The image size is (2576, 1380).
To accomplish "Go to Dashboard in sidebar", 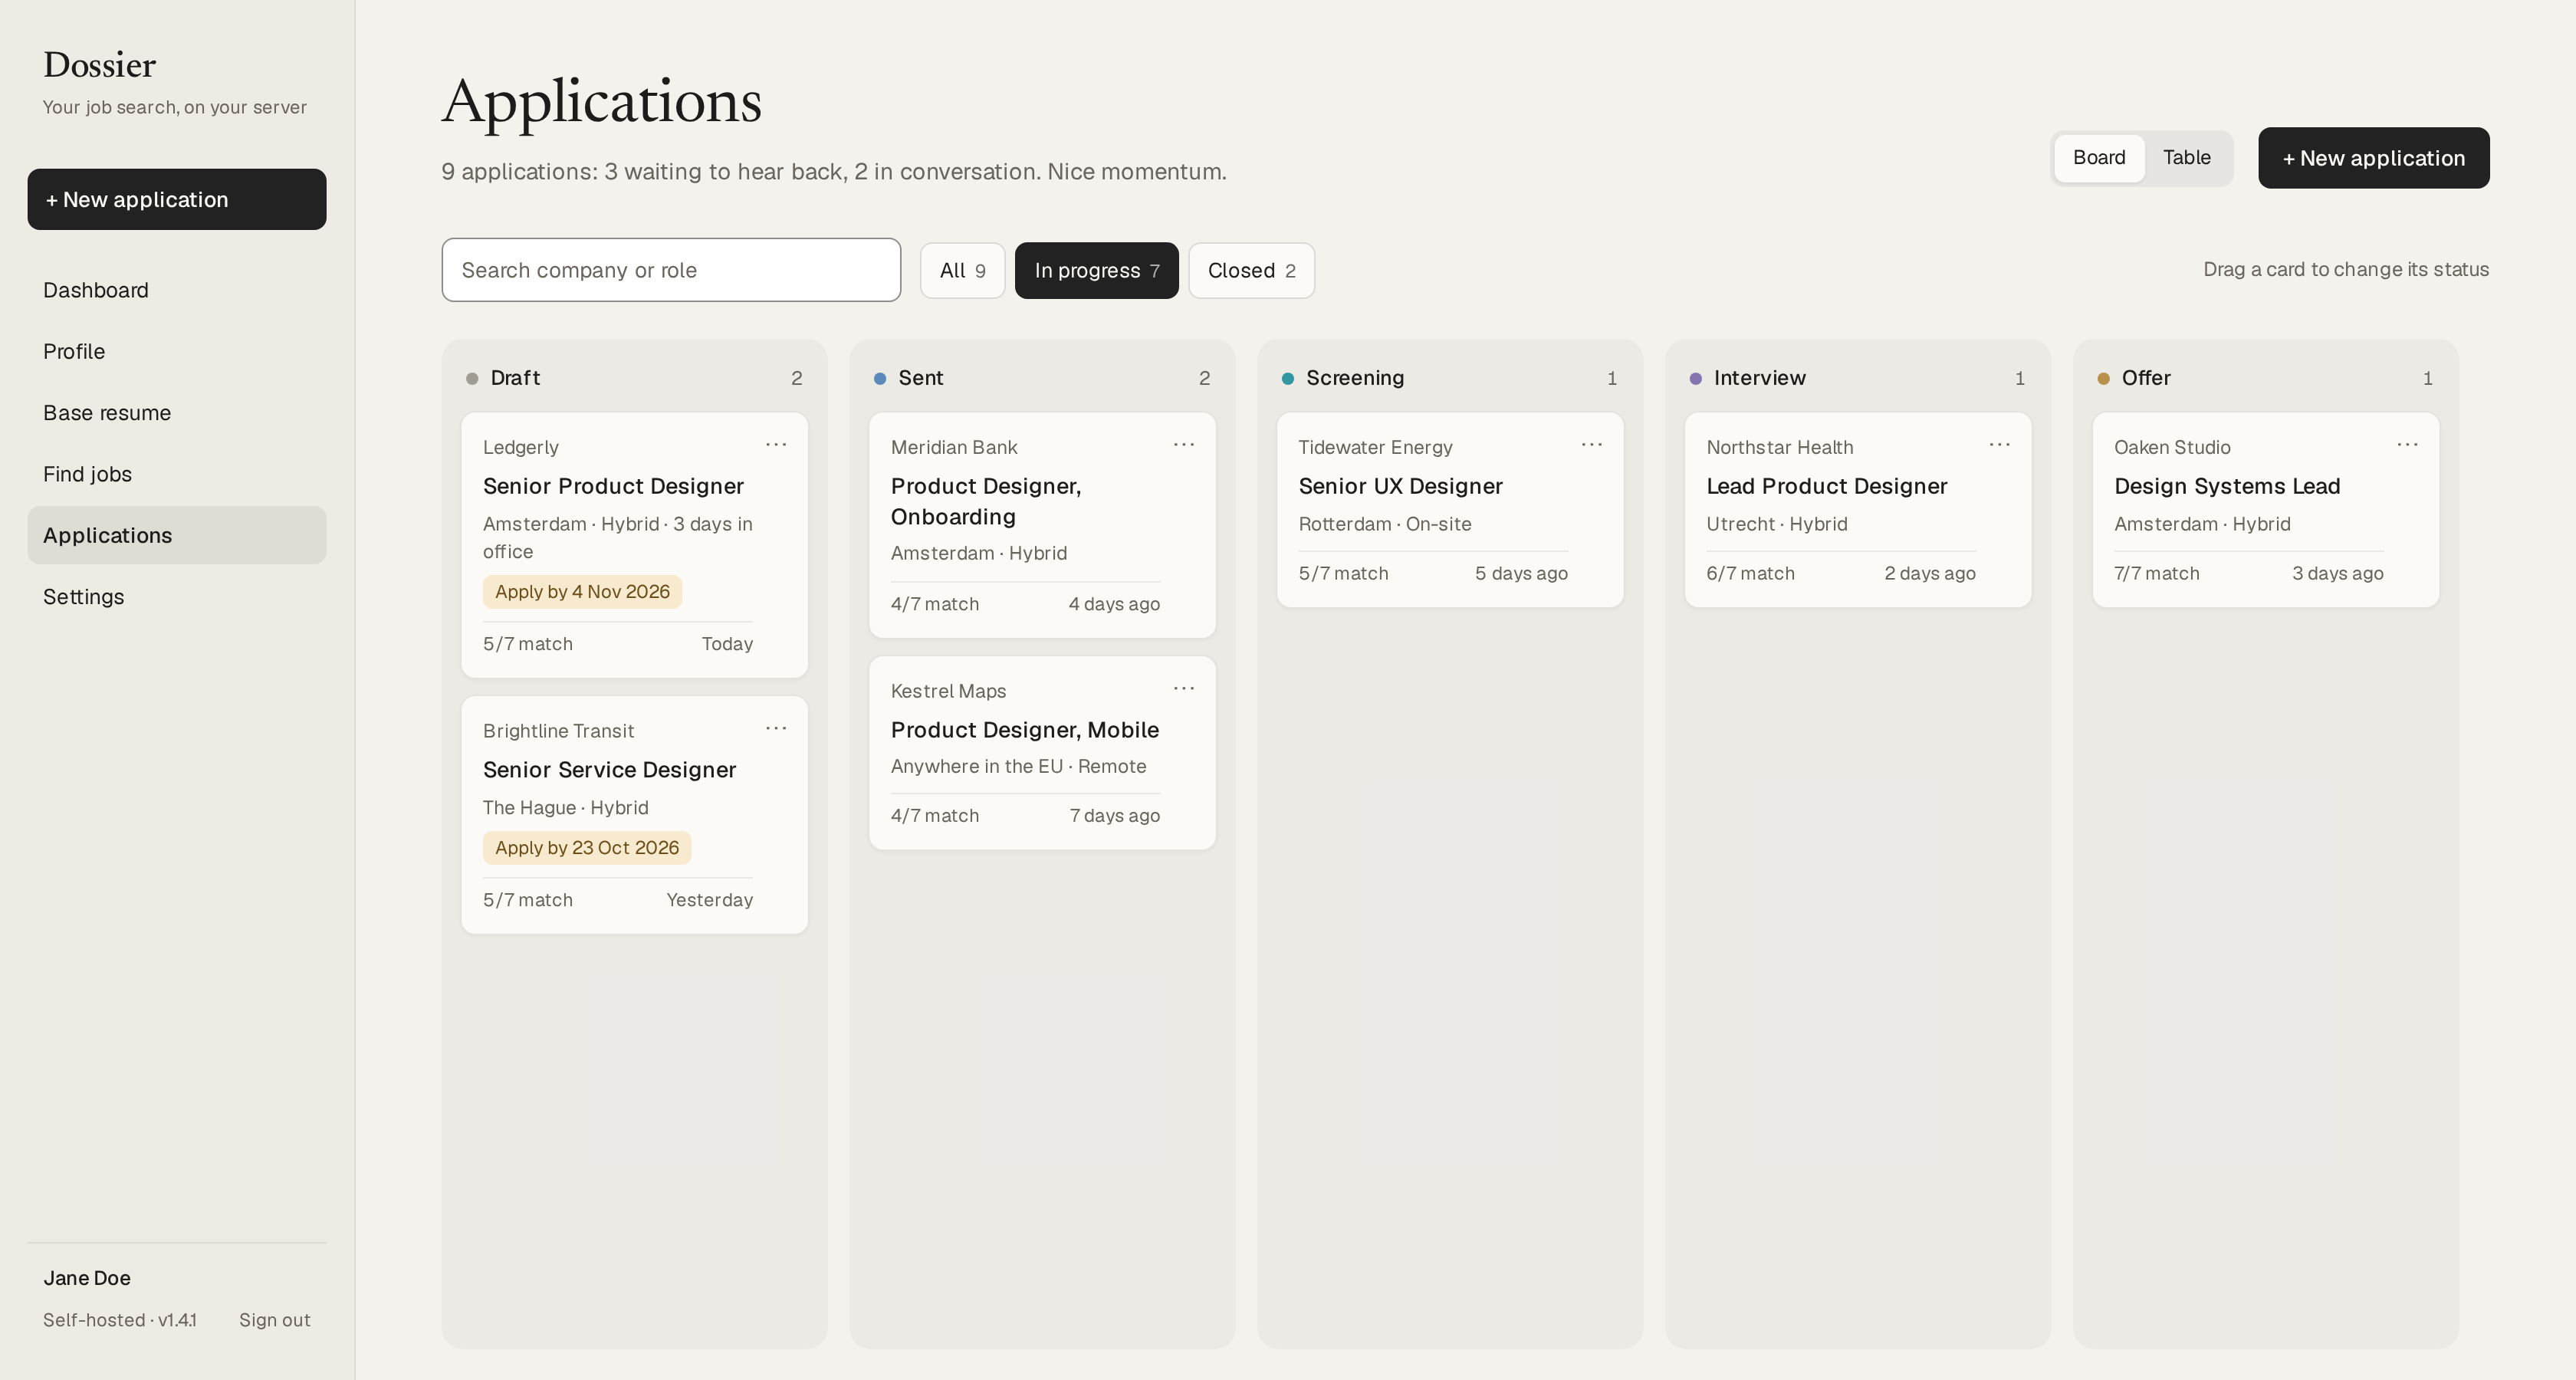I will tap(177, 290).
